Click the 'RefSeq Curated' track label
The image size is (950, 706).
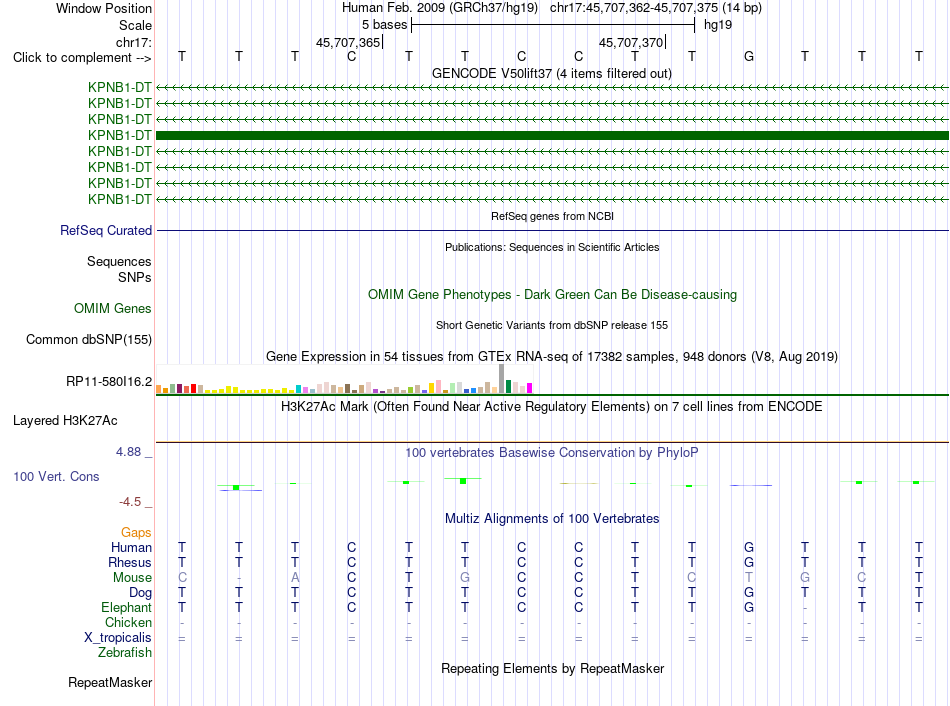pyautogui.click(x=106, y=230)
